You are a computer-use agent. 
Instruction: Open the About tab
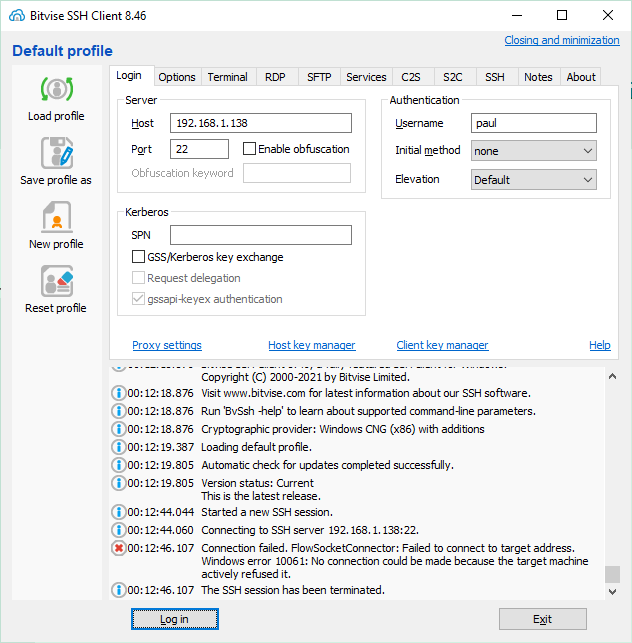point(581,77)
